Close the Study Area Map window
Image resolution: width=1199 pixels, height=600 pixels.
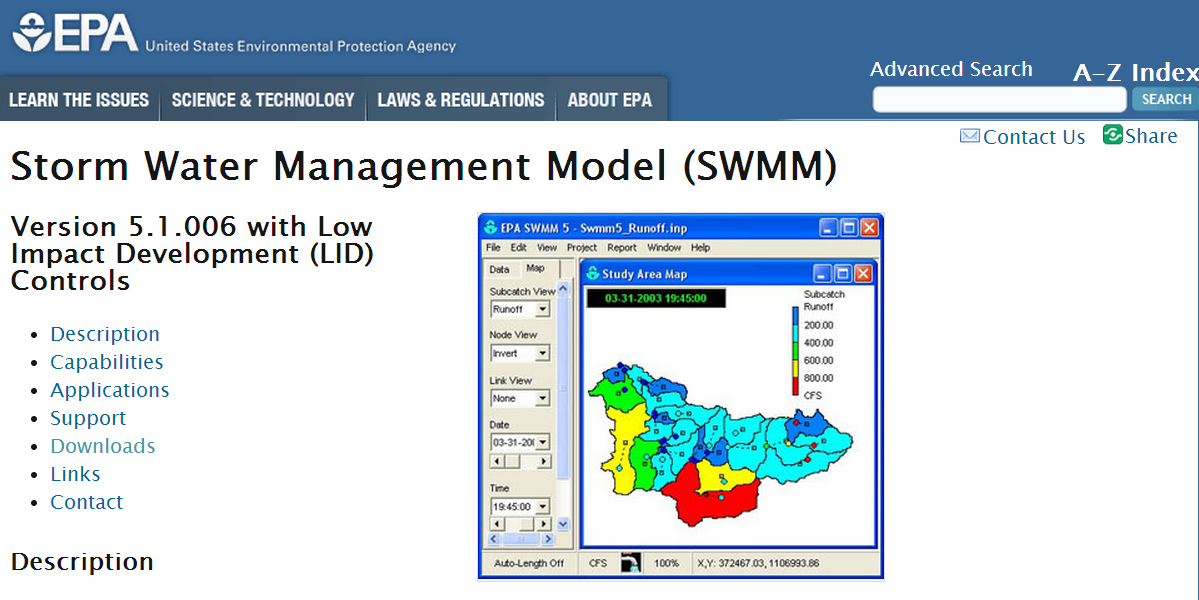pos(863,274)
